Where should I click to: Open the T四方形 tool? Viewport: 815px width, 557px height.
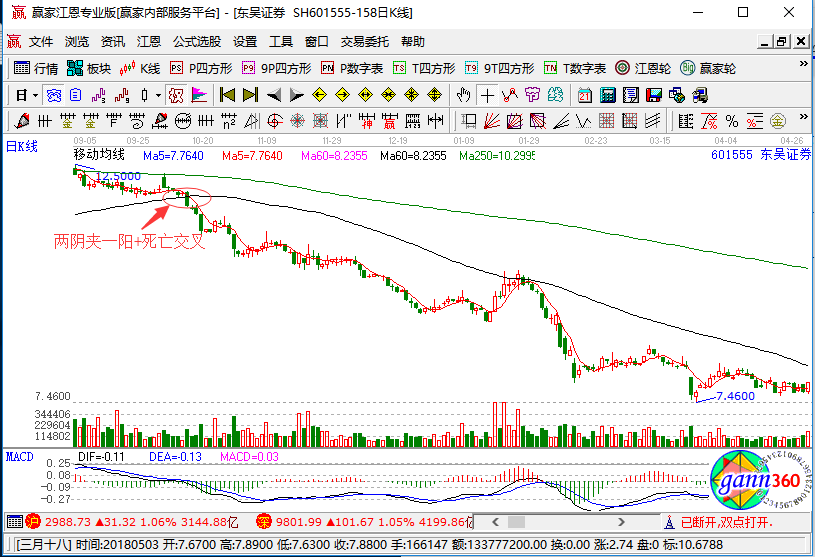[x=424, y=68]
